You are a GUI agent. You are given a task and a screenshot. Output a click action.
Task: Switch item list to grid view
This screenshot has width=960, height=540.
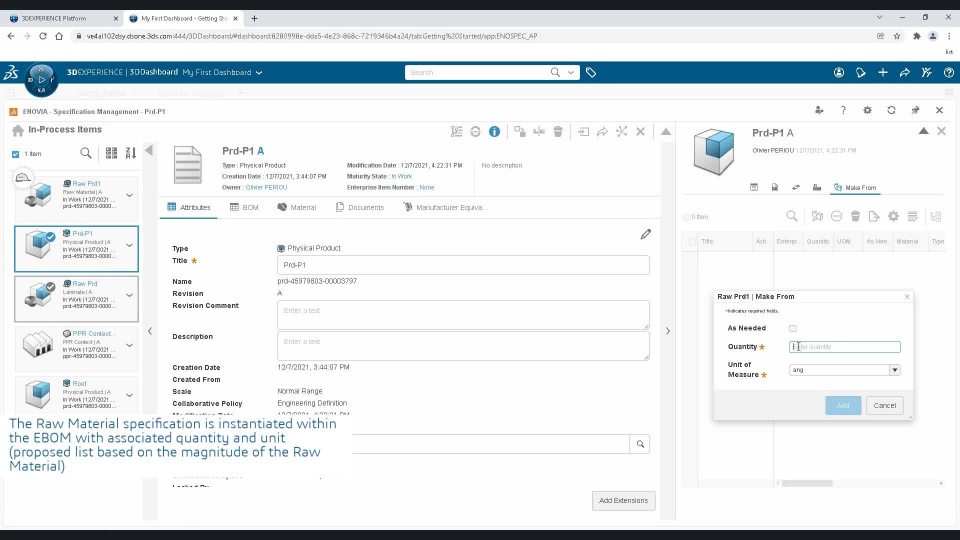(x=111, y=153)
